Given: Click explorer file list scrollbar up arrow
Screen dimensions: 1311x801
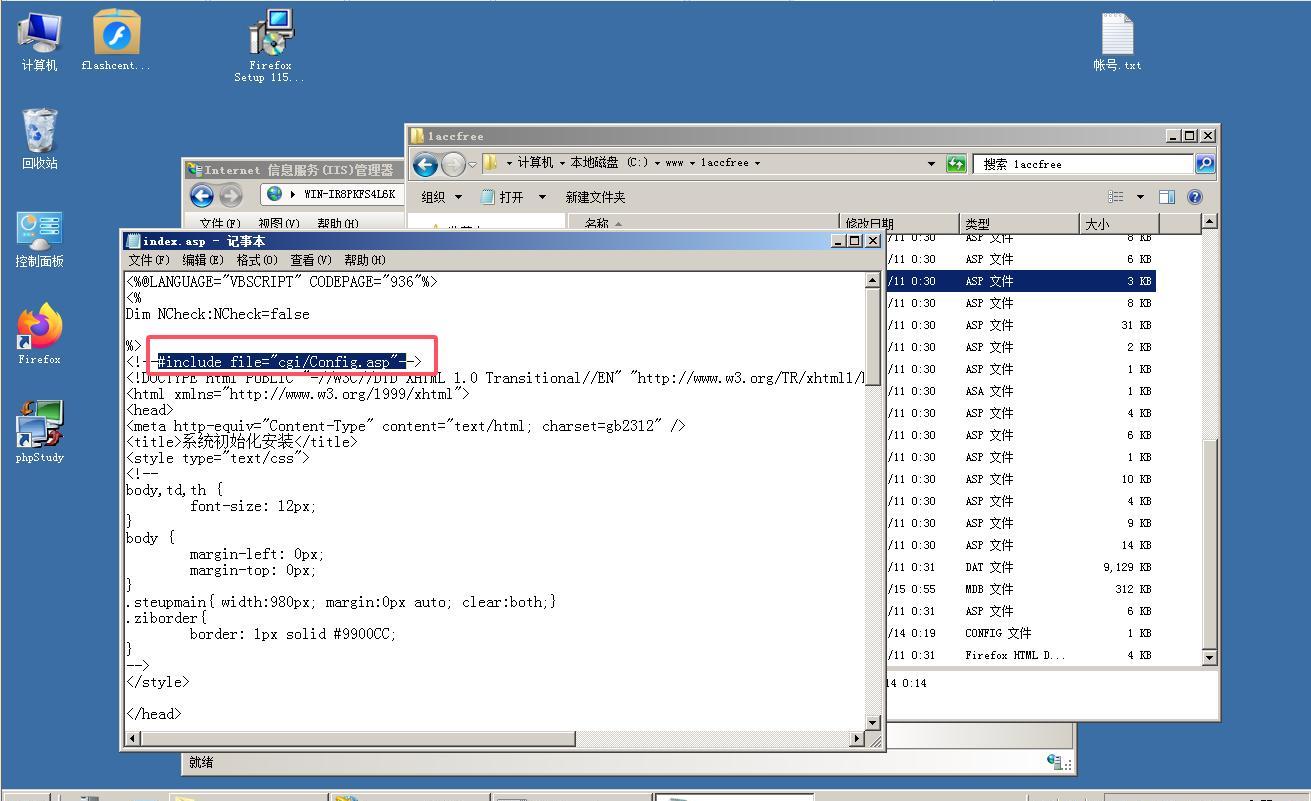Looking at the screenshot, I should click(x=1209, y=221).
